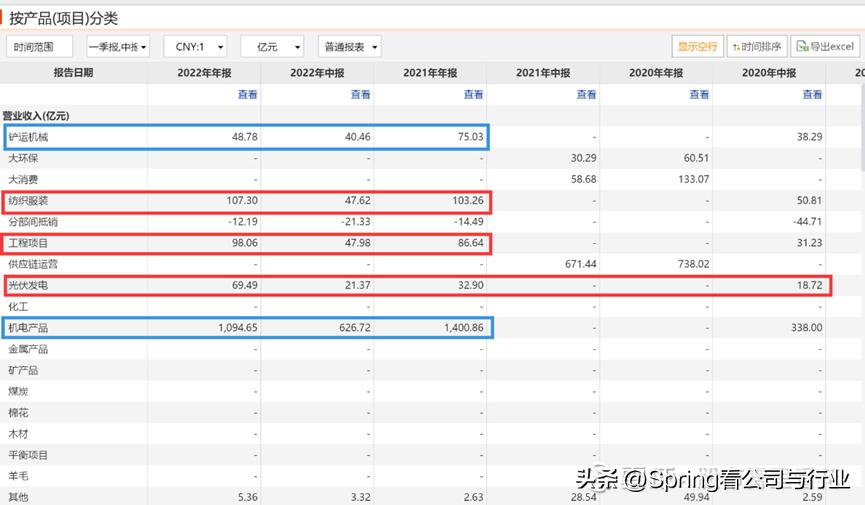The image size is (865, 505).
Task: Select the 工程项目 row label
Action: (28, 243)
